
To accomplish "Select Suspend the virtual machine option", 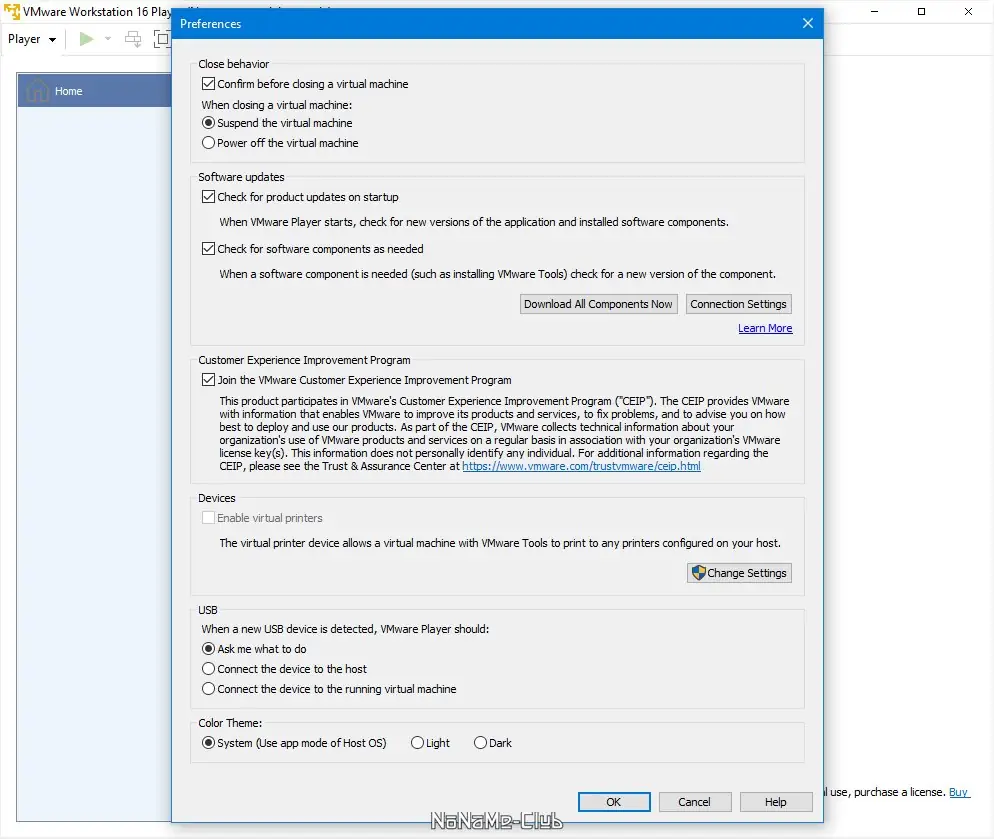I will [208, 123].
